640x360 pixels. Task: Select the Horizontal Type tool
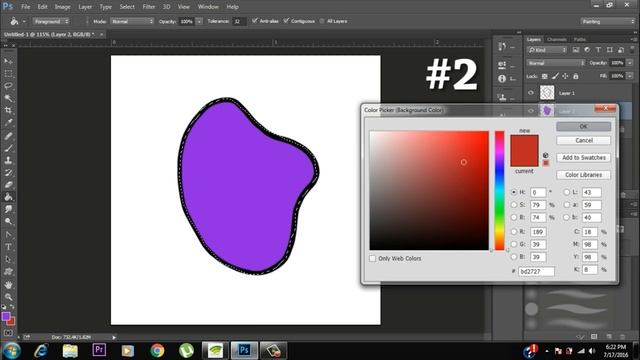[8, 247]
